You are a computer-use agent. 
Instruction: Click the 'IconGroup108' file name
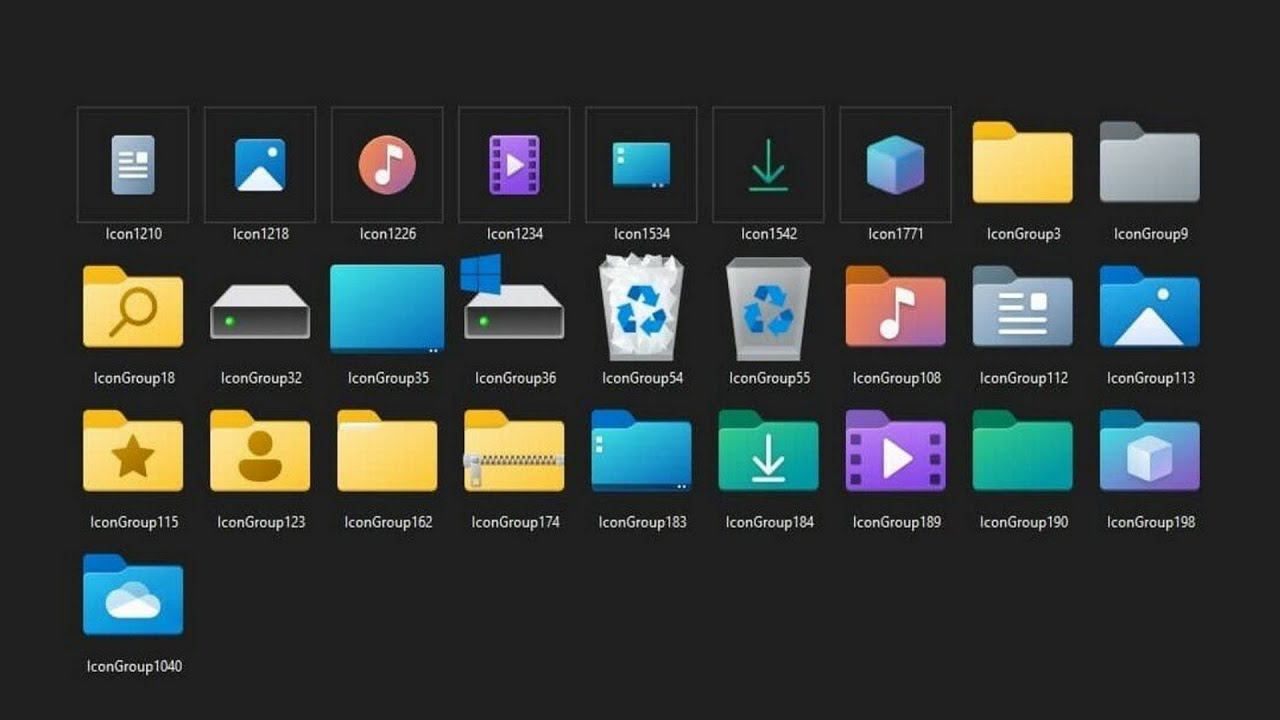click(895, 378)
